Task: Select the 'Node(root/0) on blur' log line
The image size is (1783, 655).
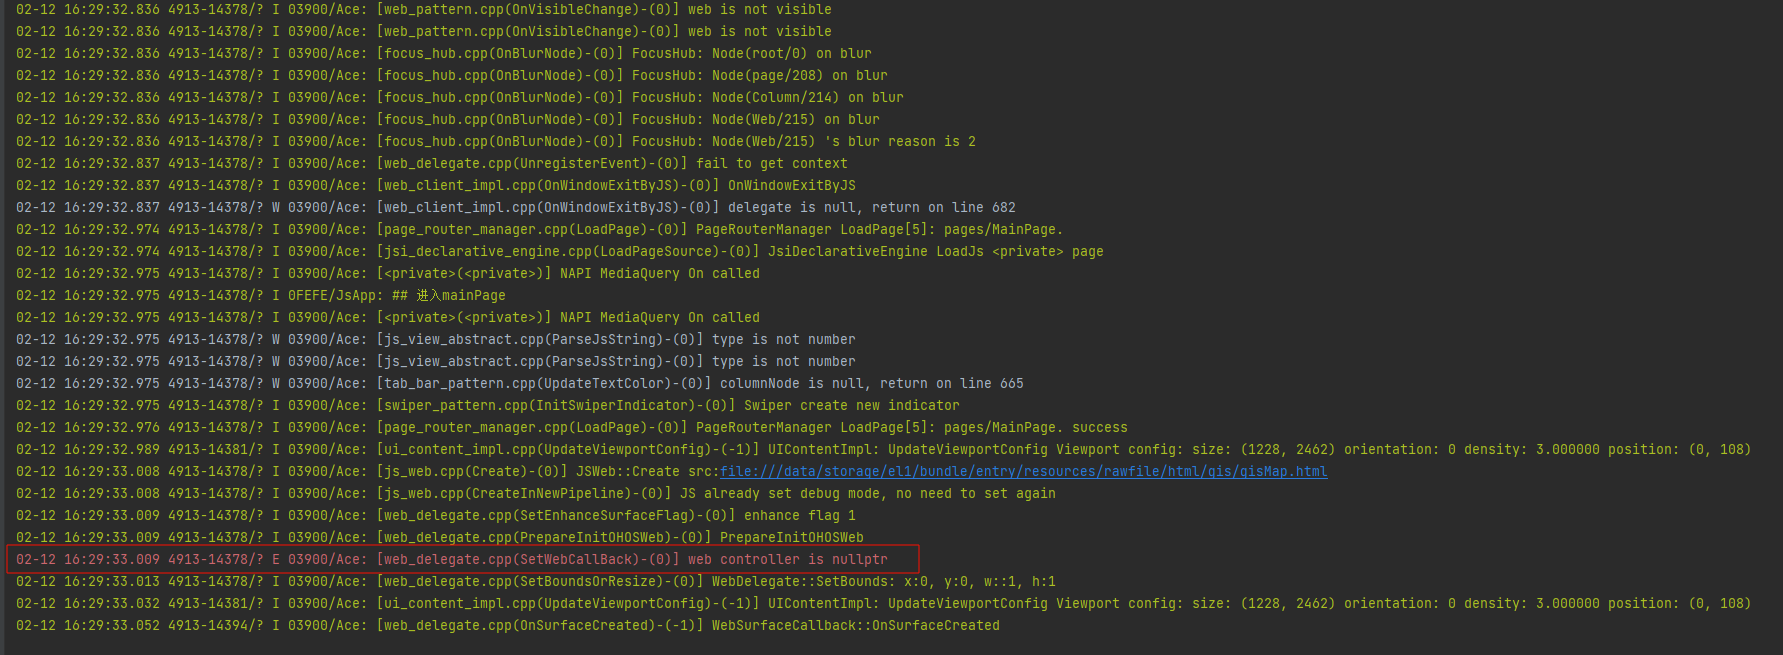Action: coord(444,53)
